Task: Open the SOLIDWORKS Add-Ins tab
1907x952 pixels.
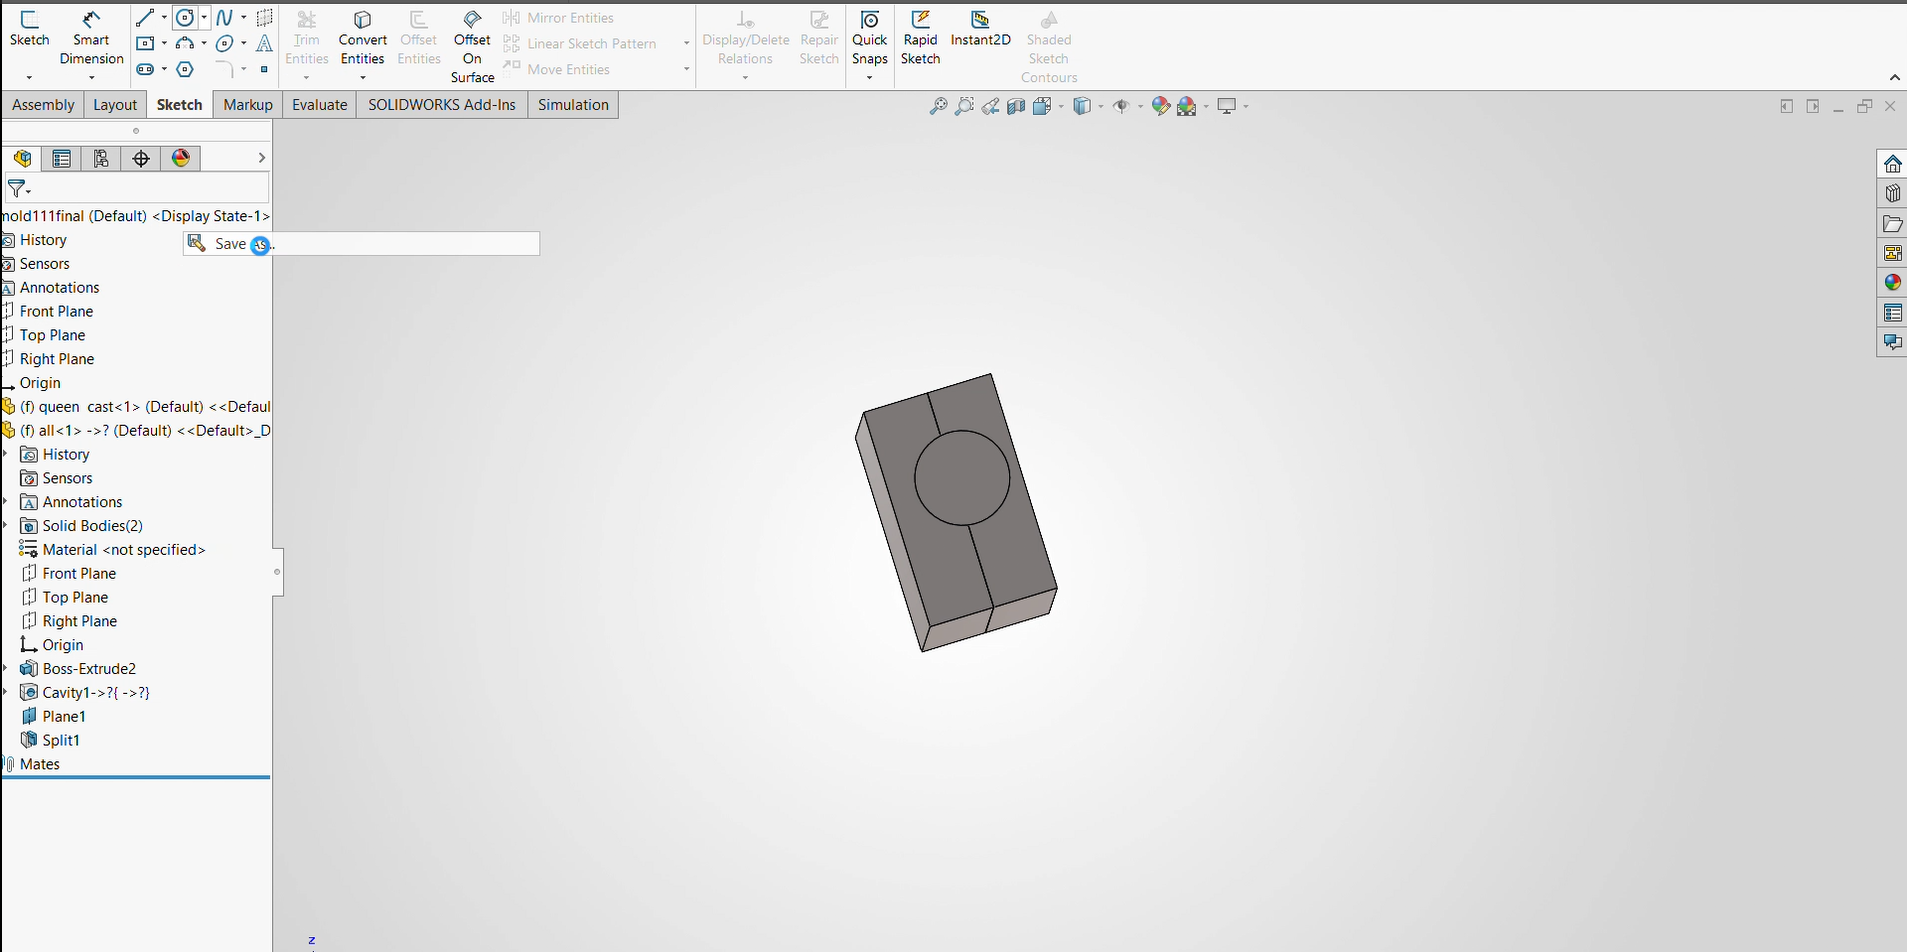Action: (442, 105)
